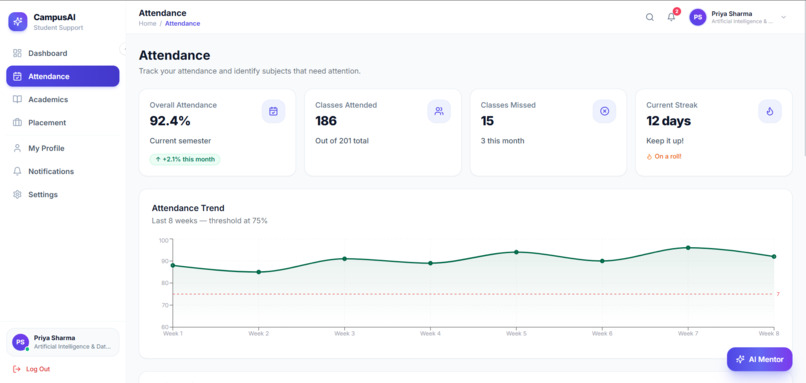The width and height of the screenshot is (806, 383).
Task: Click the On a roll! label
Action: click(x=664, y=156)
